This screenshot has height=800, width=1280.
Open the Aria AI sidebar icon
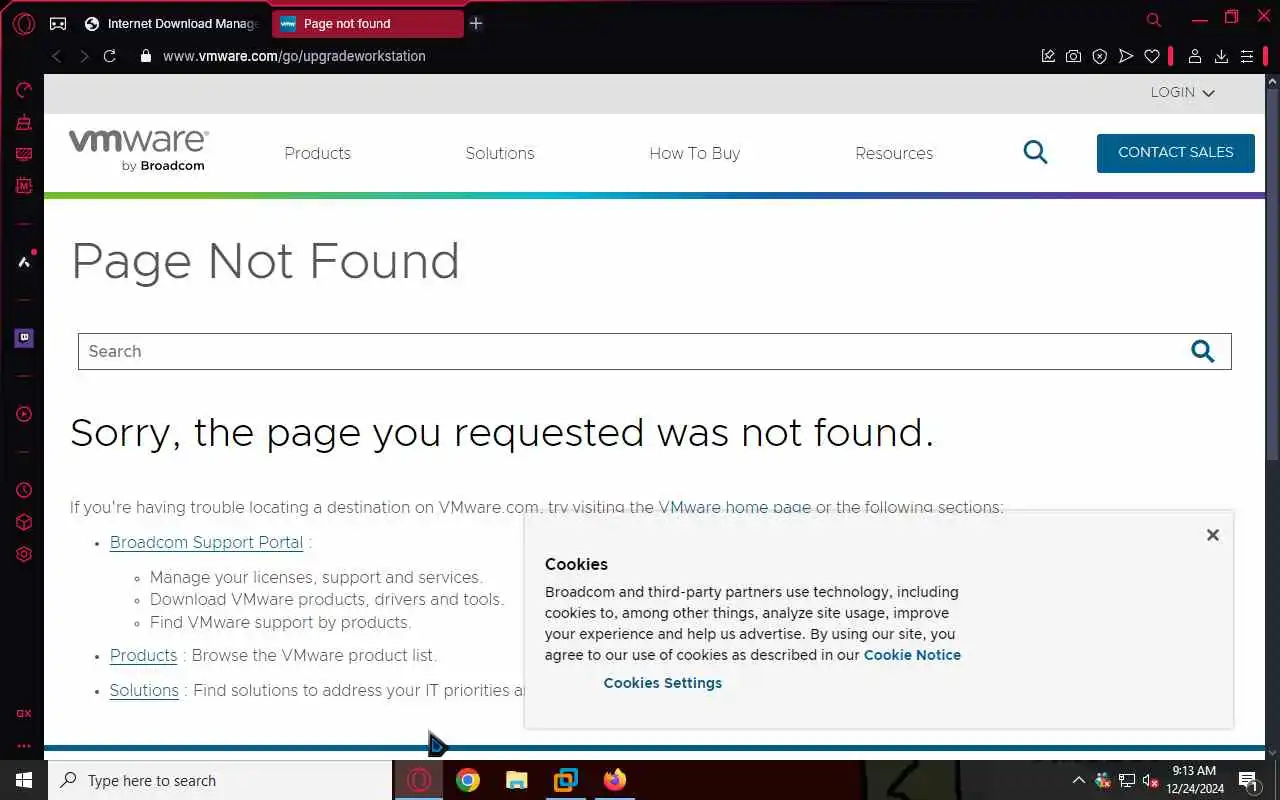(24, 262)
